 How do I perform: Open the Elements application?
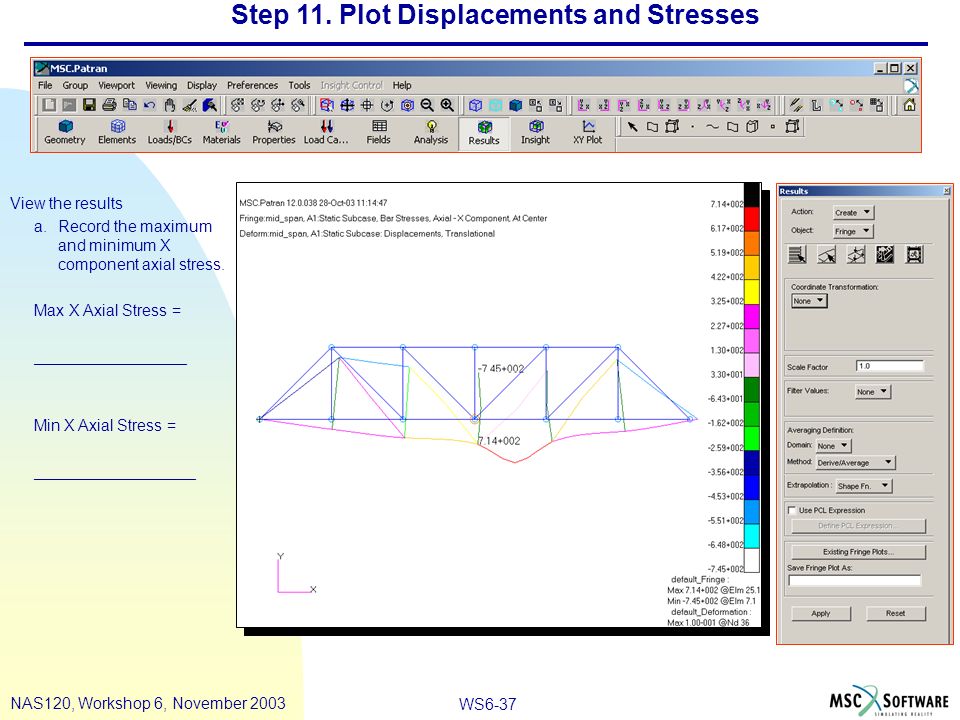tap(117, 132)
